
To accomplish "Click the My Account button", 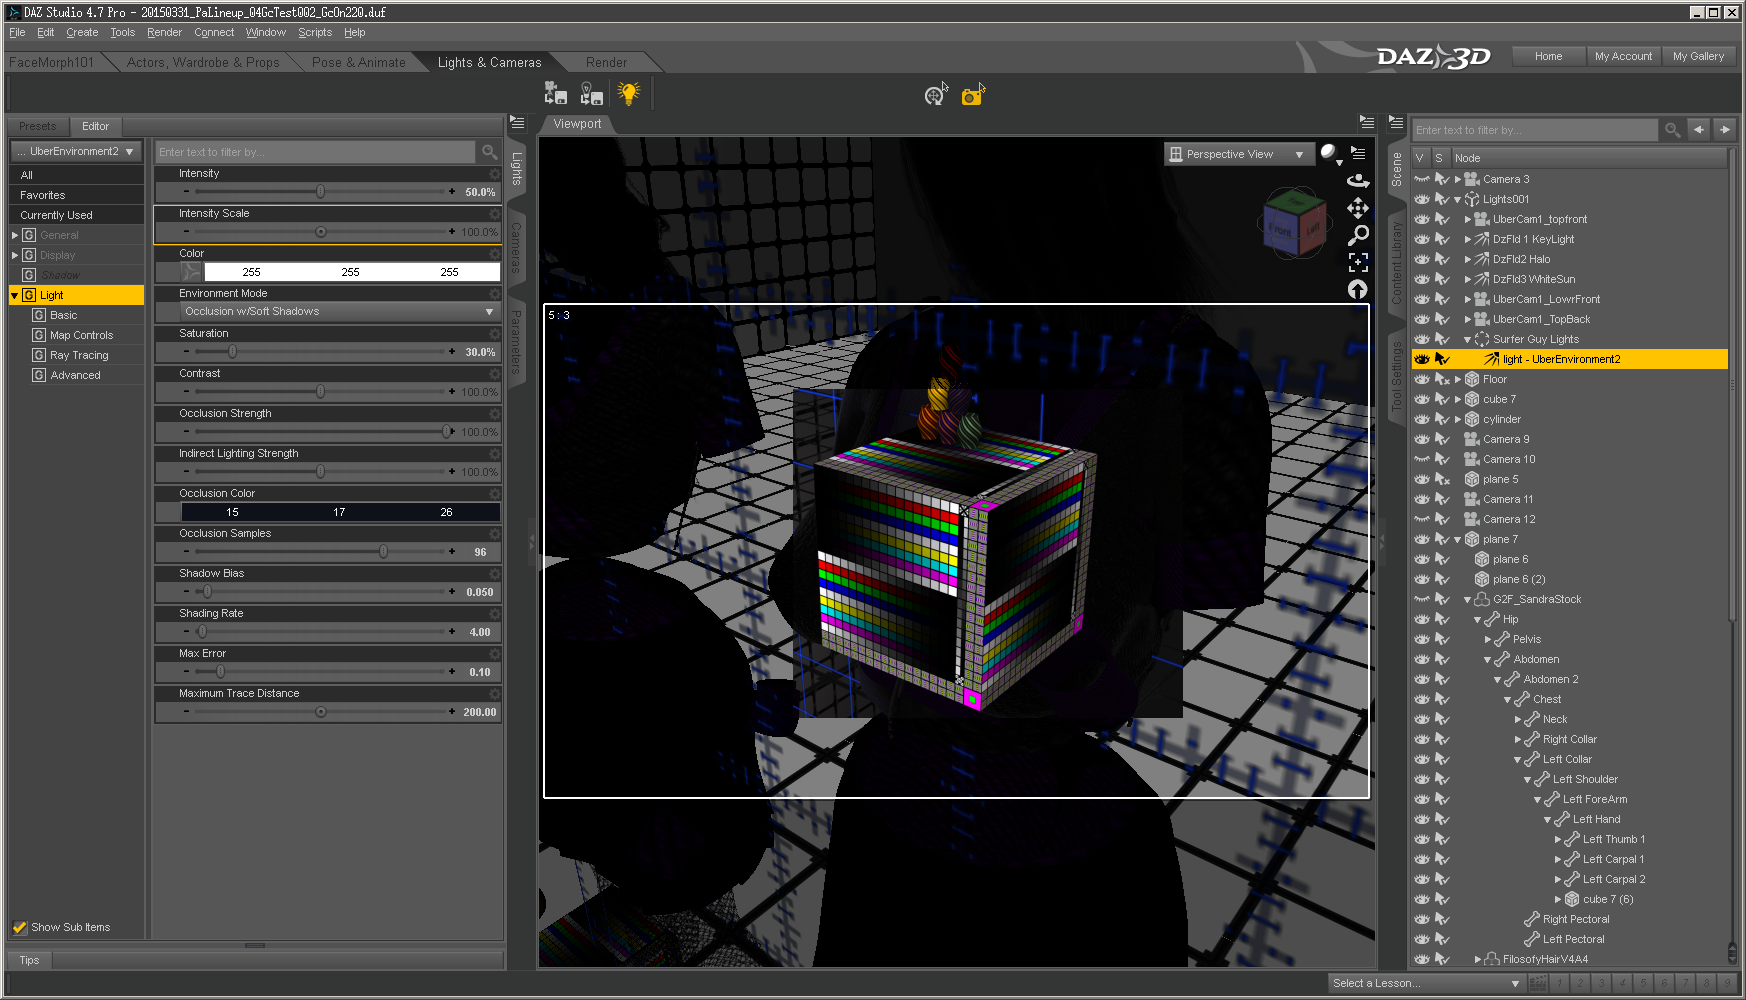I will click(1623, 56).
